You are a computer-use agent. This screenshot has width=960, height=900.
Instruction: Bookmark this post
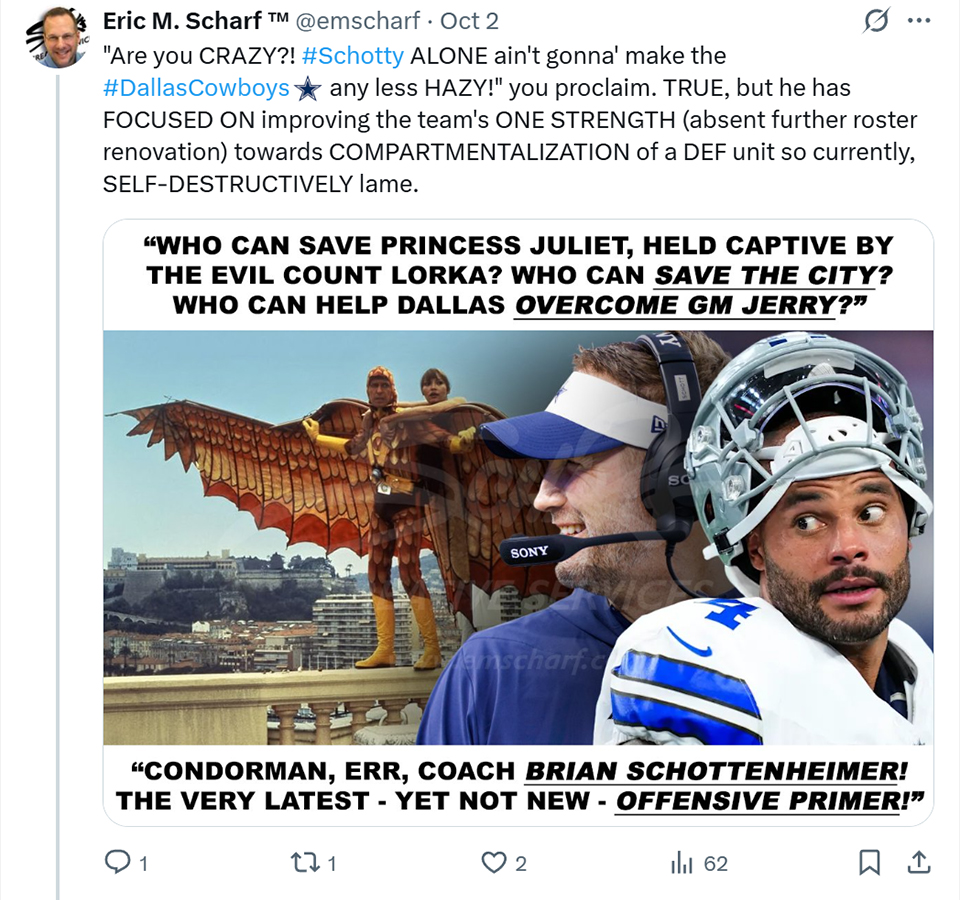(x=869, y=863)
